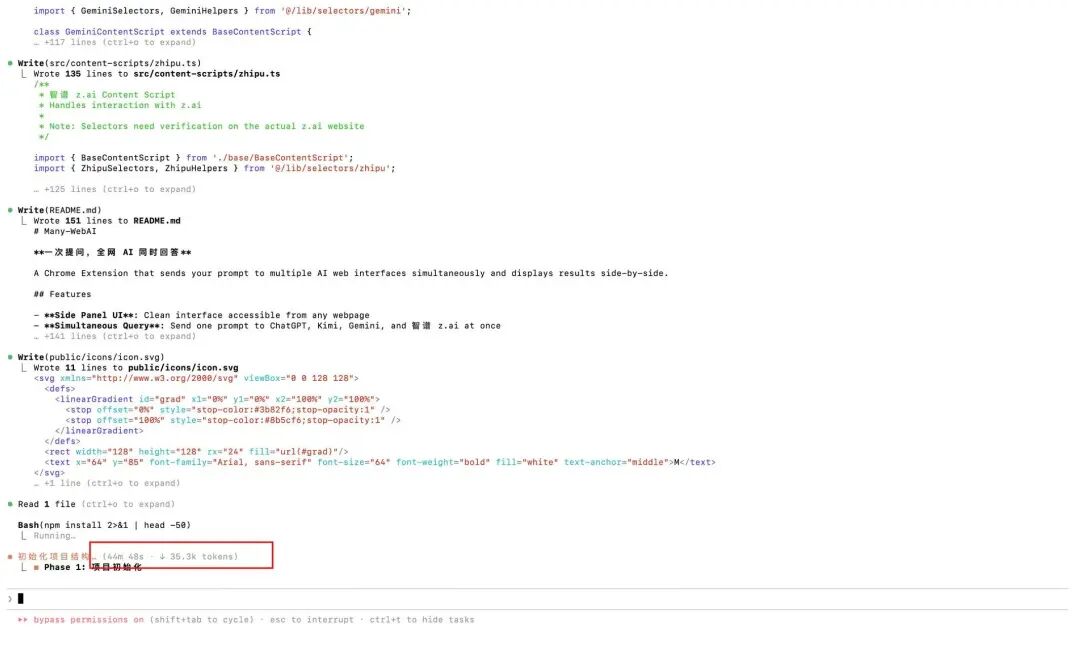
Task: Click the opening '<svg xmlns' line
Action: (x=196, y=378)
